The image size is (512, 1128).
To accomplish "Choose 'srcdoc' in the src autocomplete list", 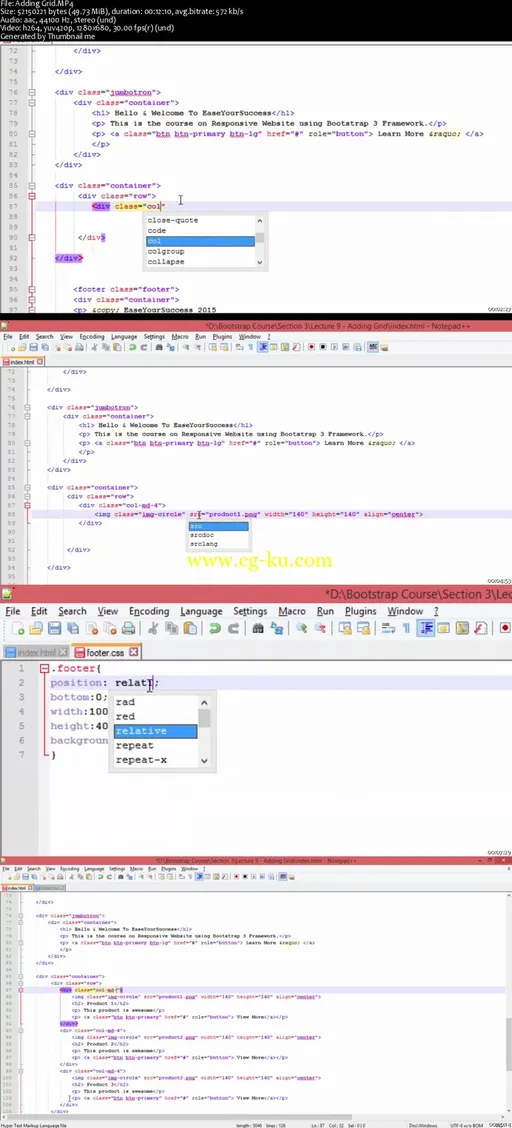I will 219,535.
